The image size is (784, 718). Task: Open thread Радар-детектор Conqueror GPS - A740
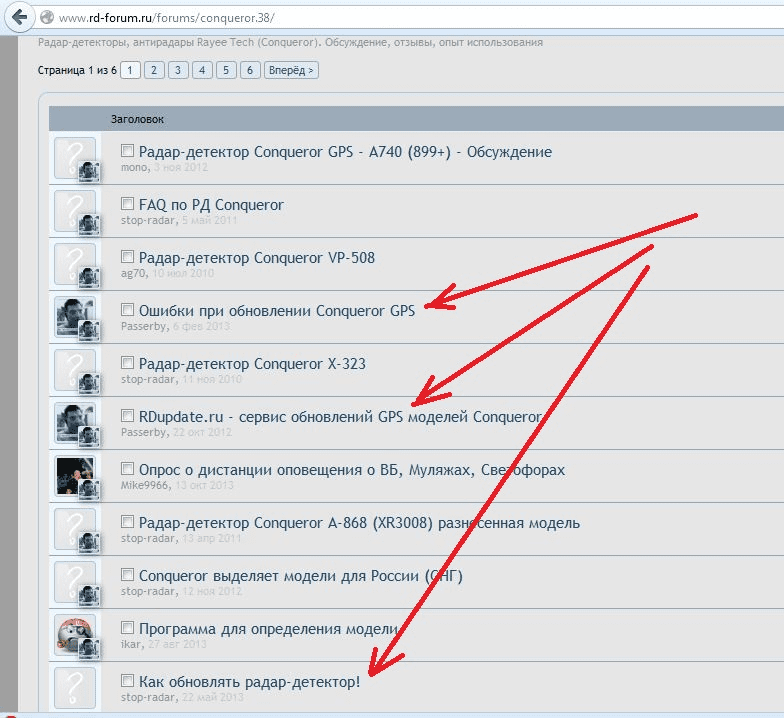pyautogui.click(x=345, y=152)
